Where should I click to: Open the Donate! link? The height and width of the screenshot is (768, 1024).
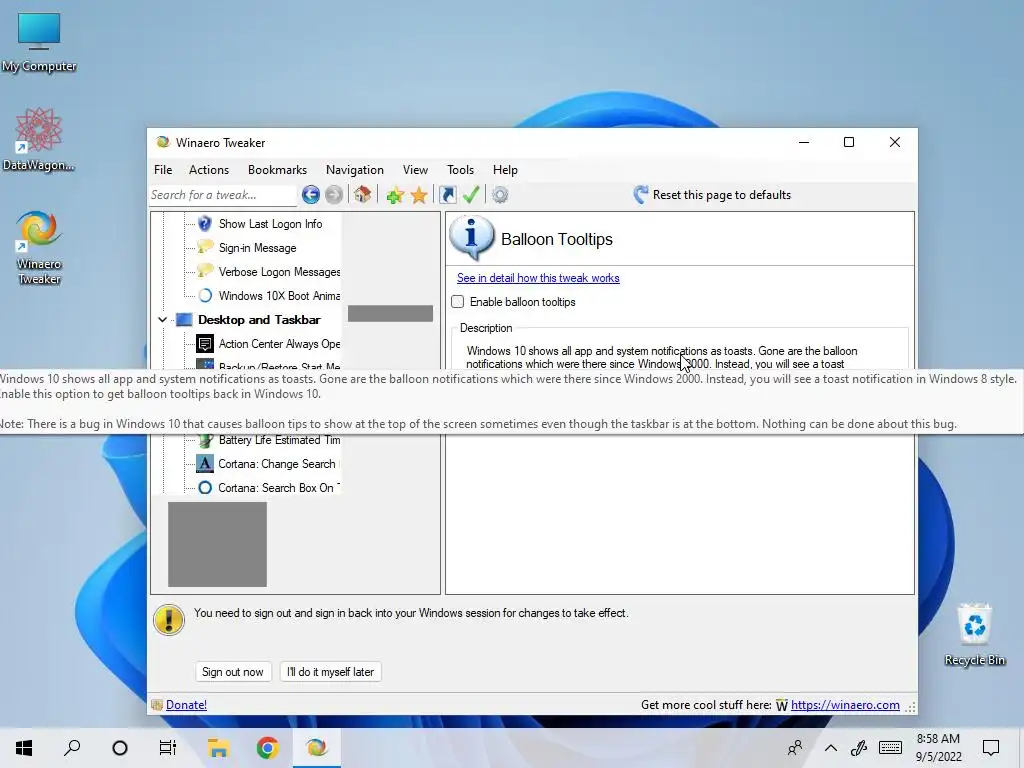point(186,705)
